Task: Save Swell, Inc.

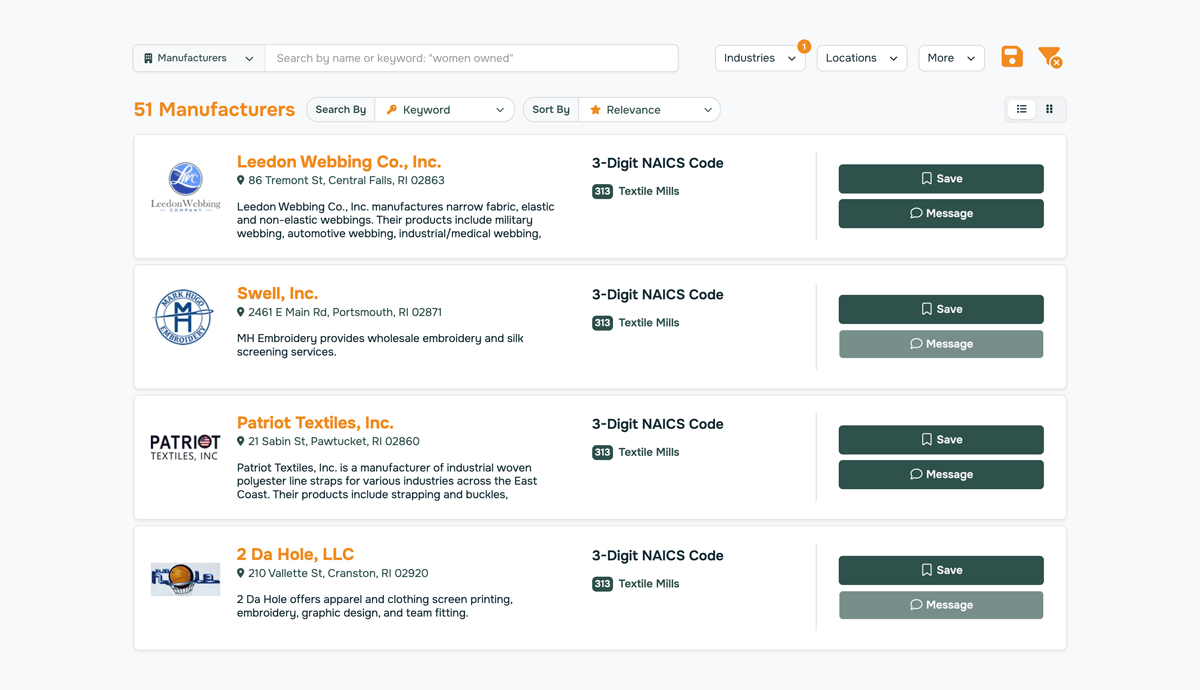Action: [941, 309]
